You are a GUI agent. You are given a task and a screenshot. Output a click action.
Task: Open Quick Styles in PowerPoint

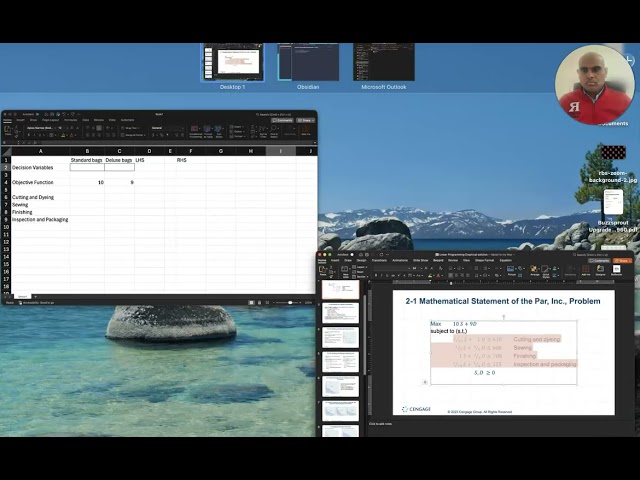(x=546, y=271)
